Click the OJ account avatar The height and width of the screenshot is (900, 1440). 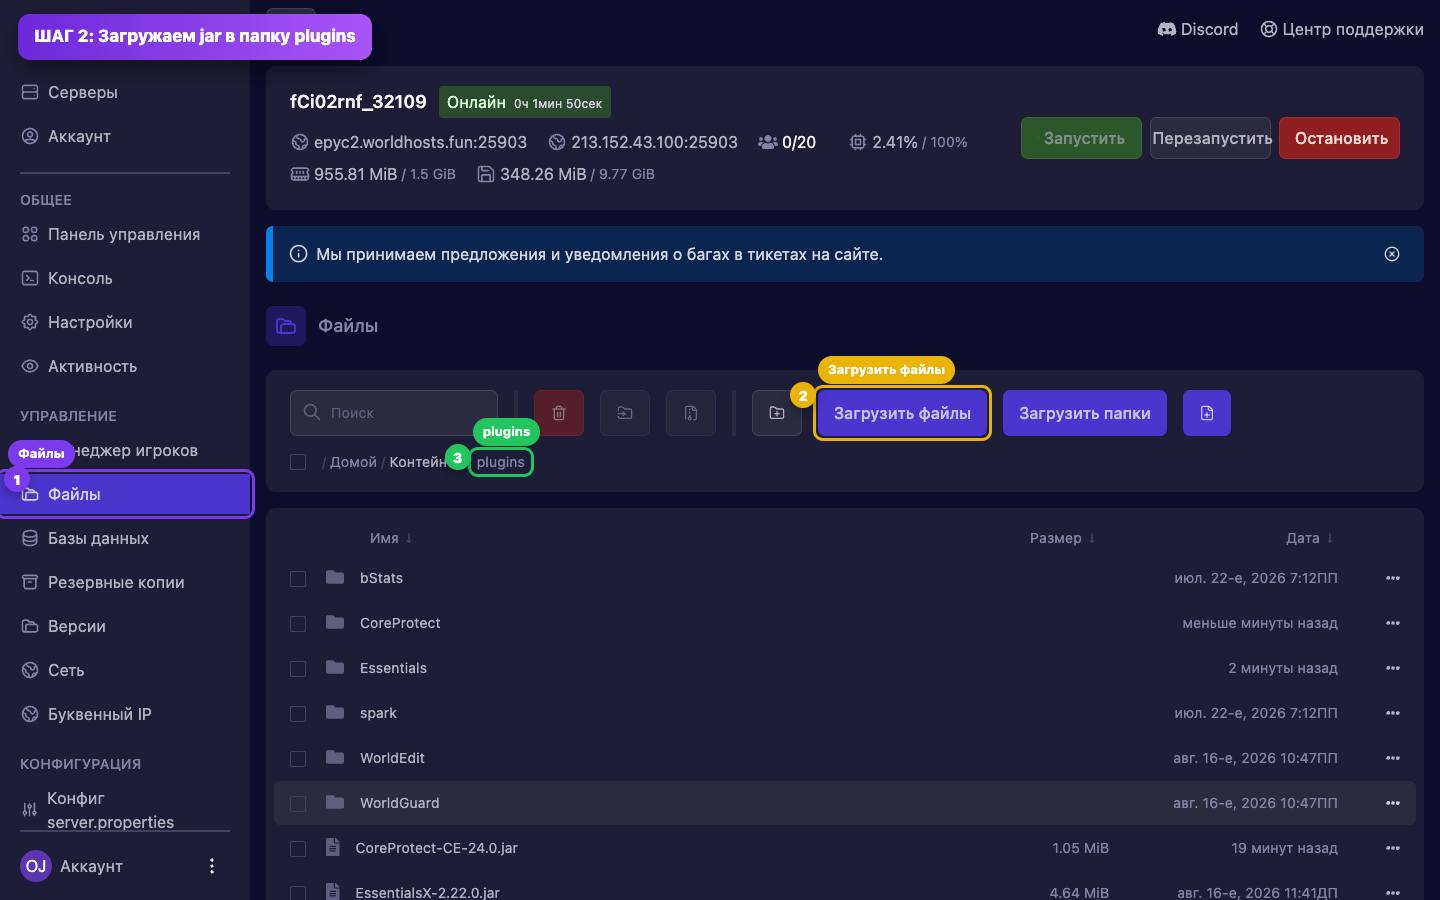coord(36,866)
